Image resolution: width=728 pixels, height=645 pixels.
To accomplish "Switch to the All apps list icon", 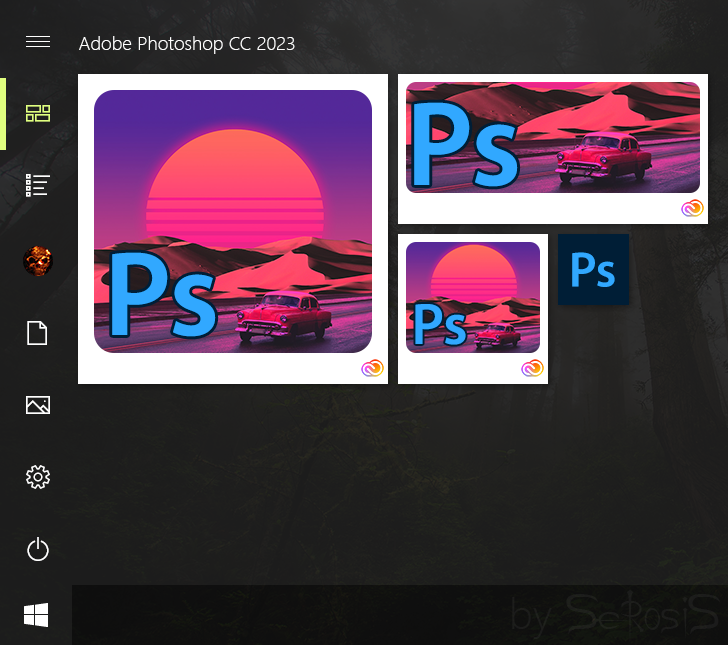I will click(x=38, y=185).
